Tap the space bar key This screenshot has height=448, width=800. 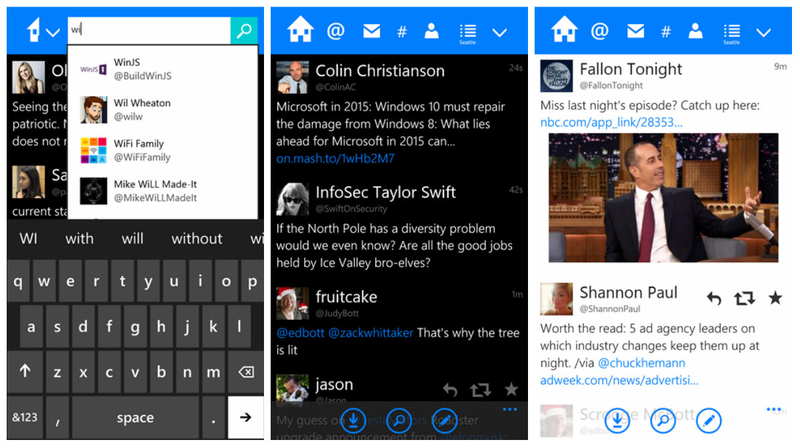[135, 417]
